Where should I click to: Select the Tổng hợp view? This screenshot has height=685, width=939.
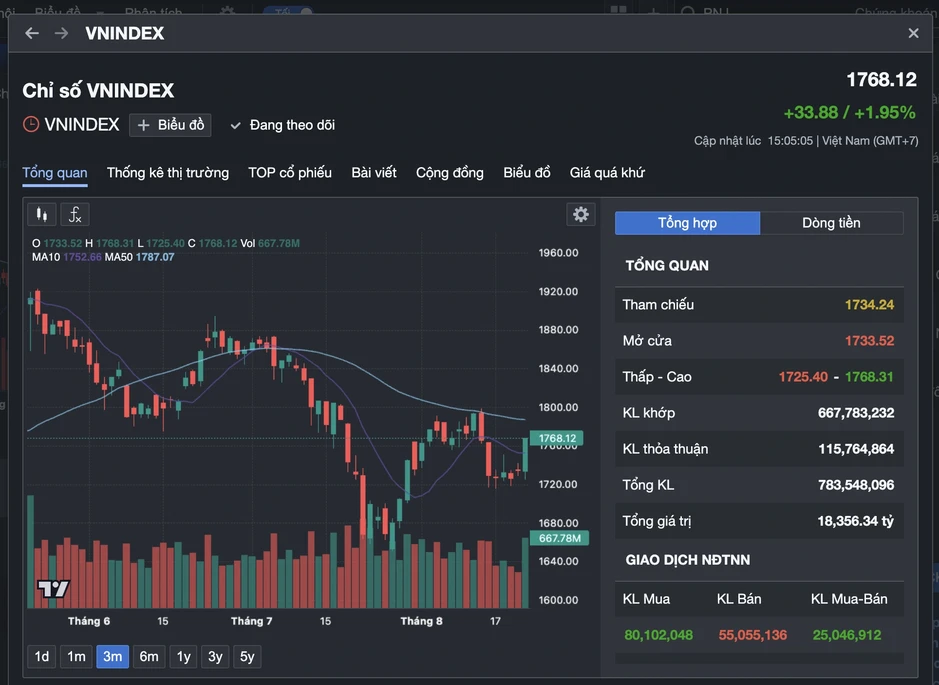pyautogui.click(x=687, y=223)
